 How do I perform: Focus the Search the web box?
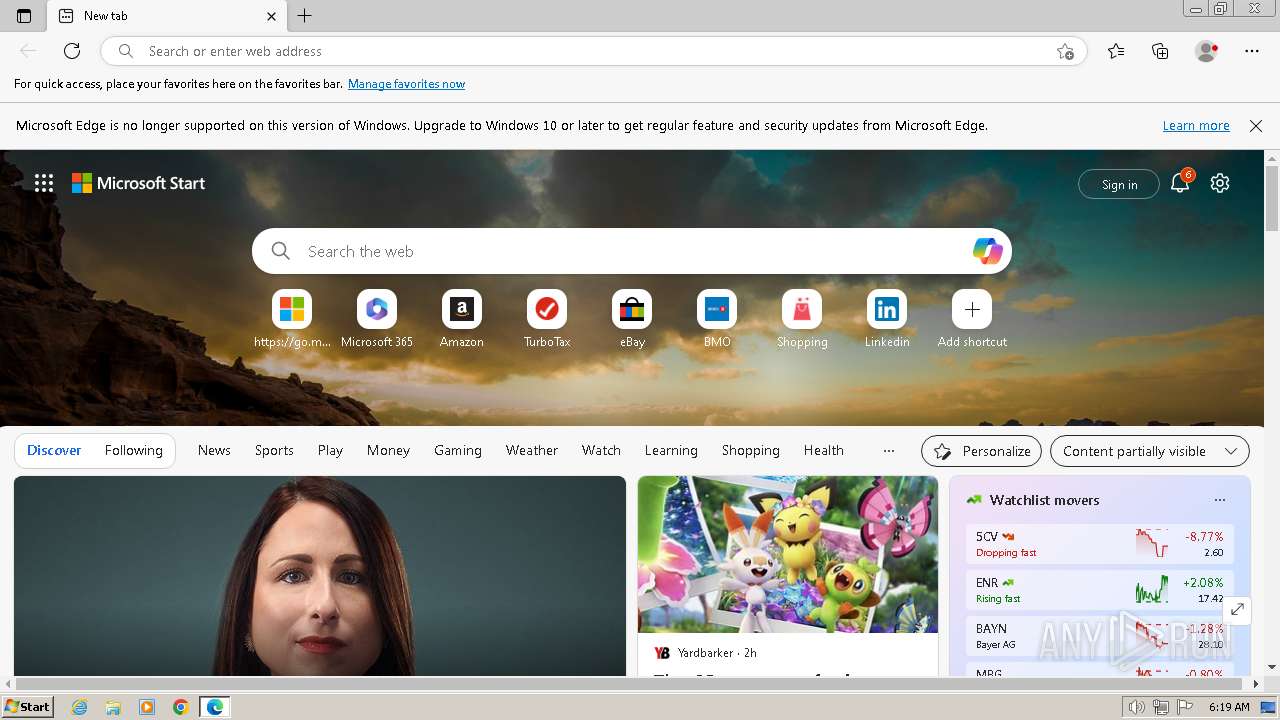click(632, 251)
